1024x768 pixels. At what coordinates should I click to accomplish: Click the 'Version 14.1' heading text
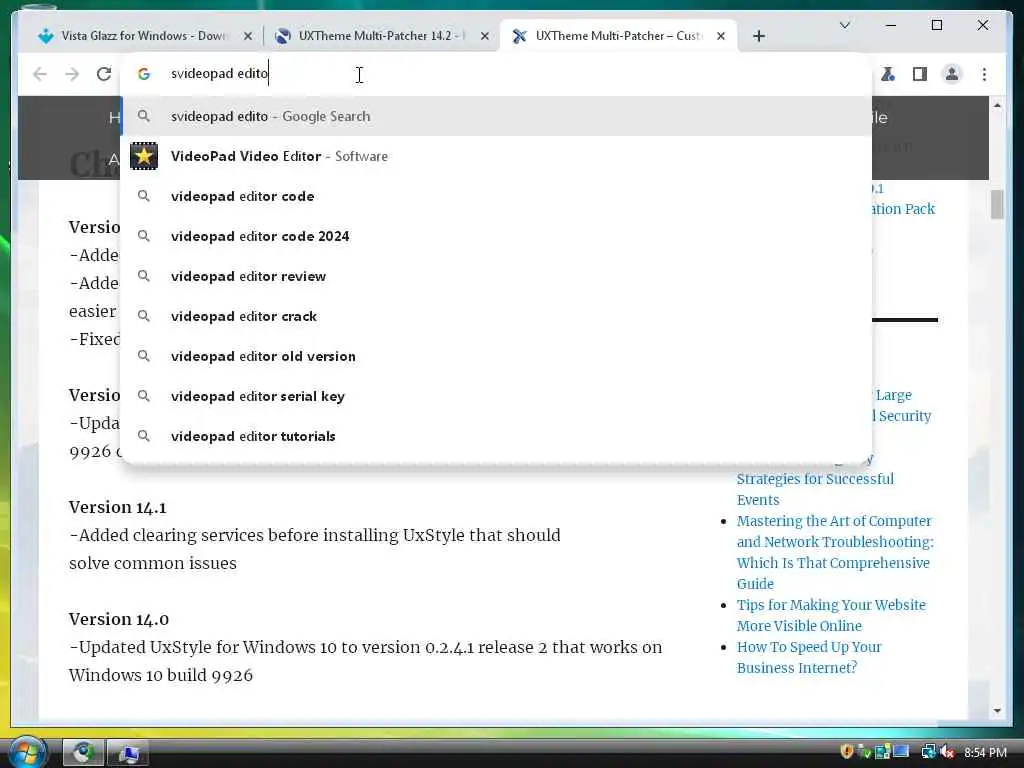point(118,507)
